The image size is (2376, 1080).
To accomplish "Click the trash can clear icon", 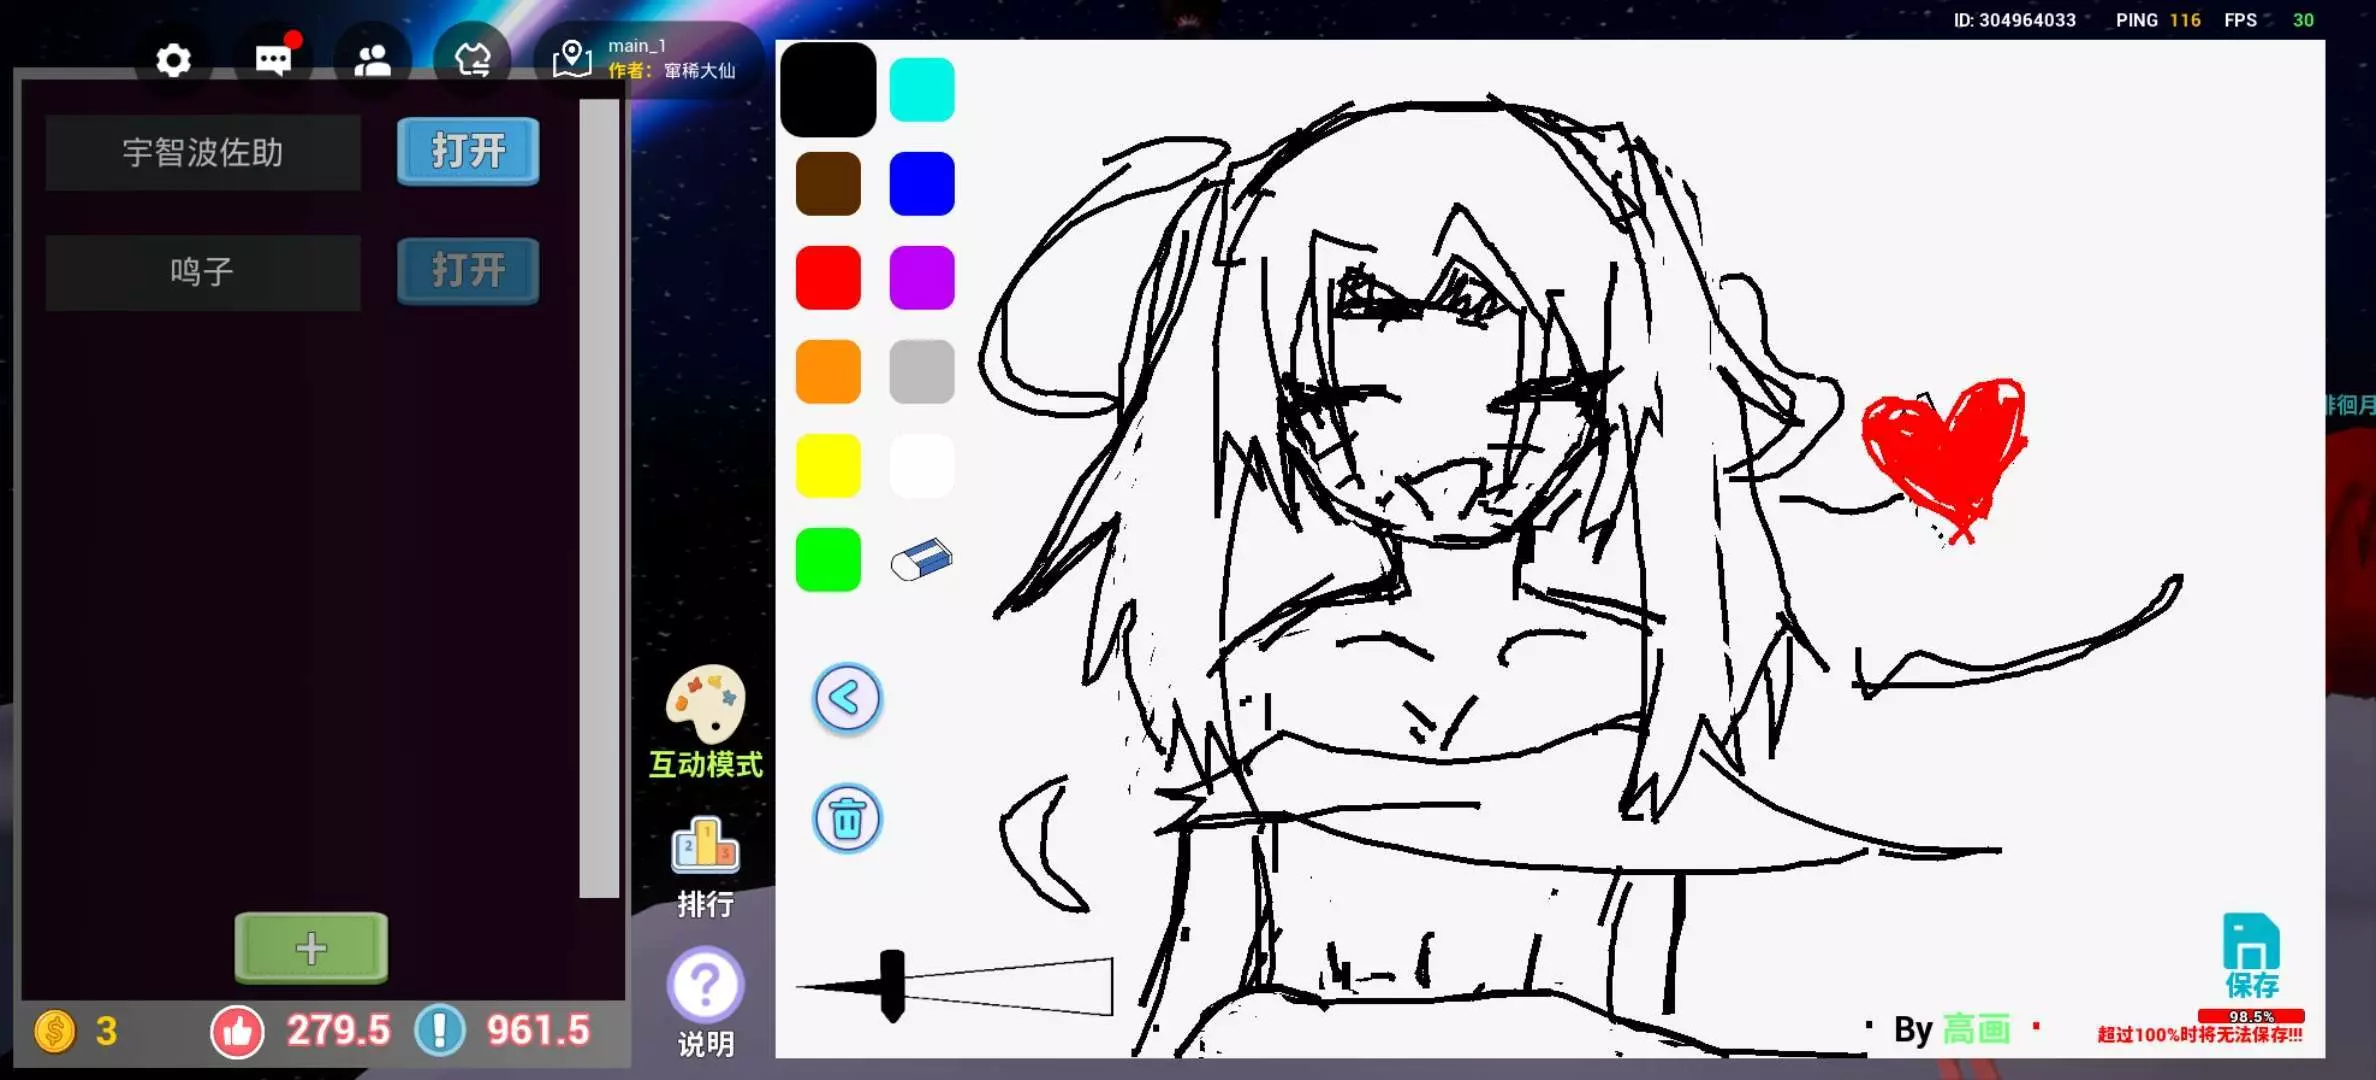I will [847, 819].
